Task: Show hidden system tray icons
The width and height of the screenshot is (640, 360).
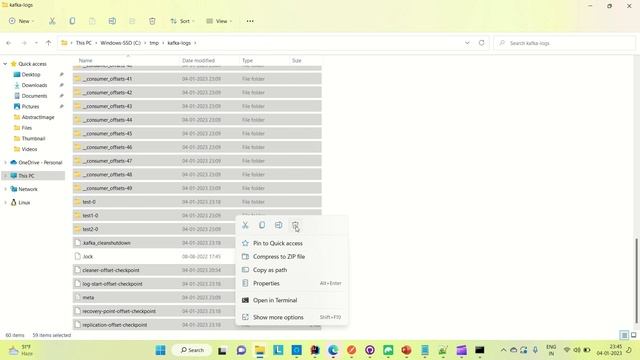Action: (x=503, y=350)
